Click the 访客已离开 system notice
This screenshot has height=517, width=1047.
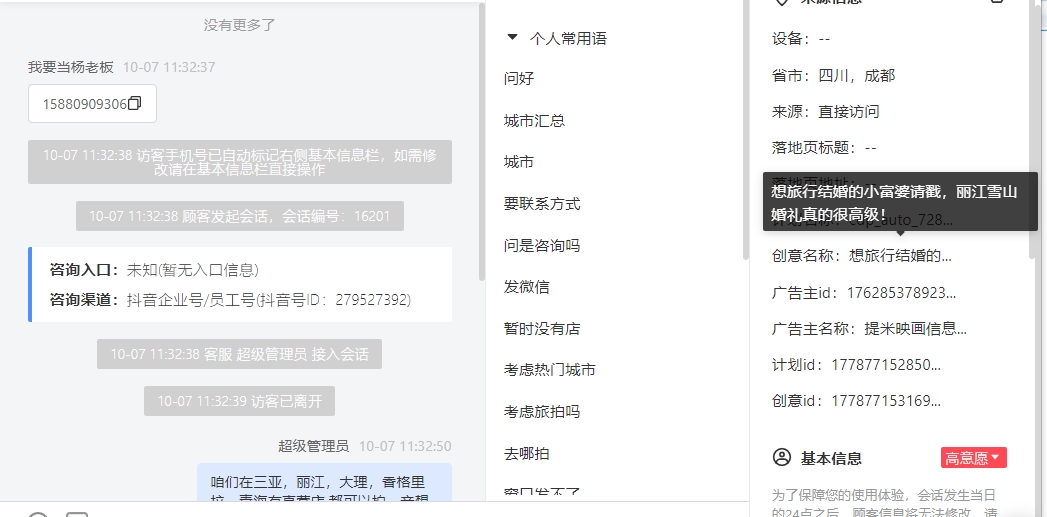point(240,401)
